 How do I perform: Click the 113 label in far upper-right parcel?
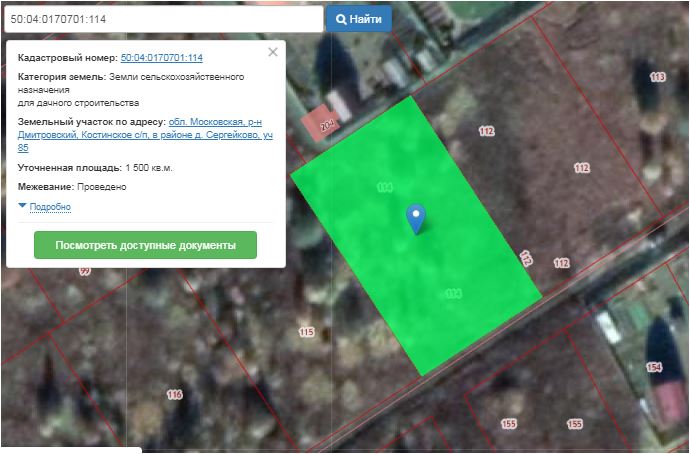click(657, 77)
